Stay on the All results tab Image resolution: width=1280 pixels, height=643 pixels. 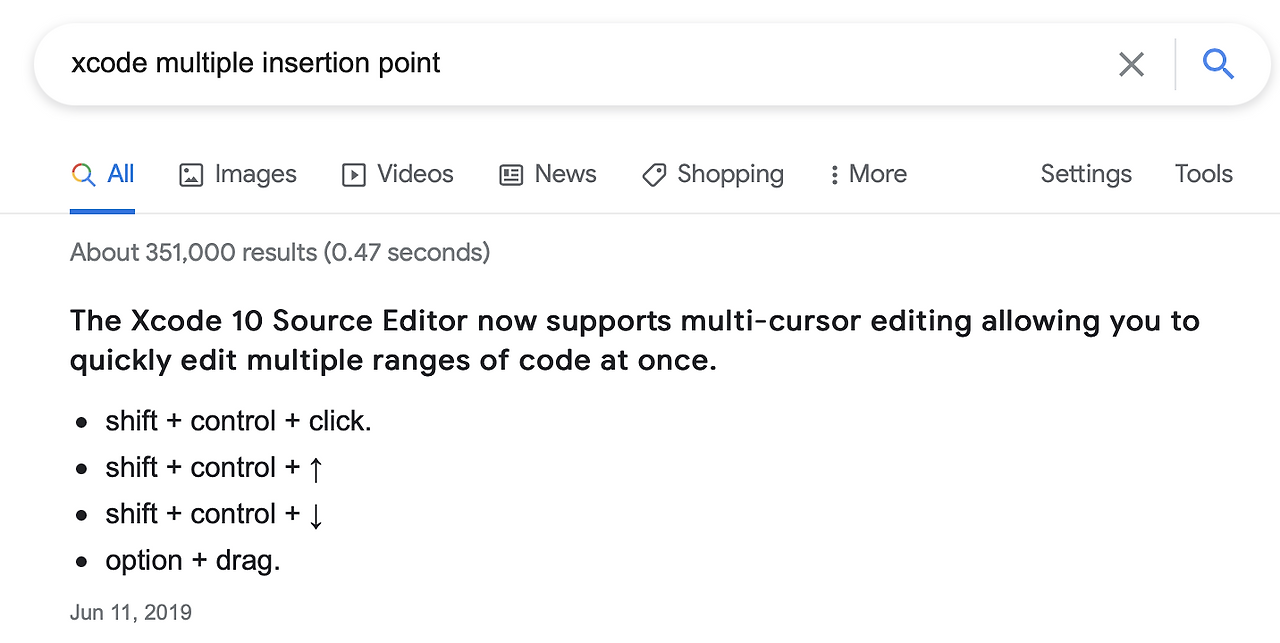(118, 174)
